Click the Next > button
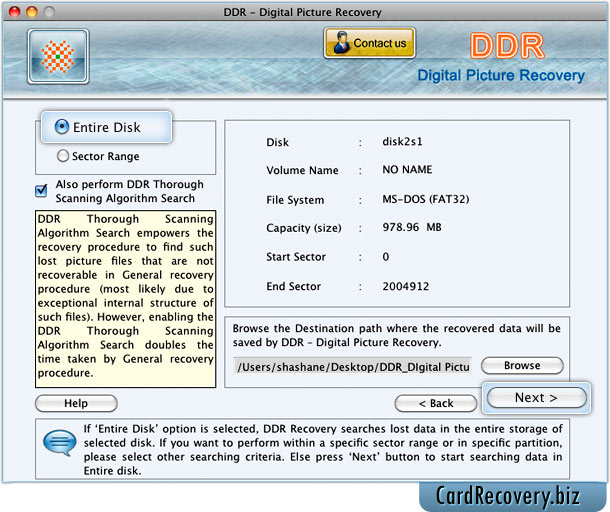Viewport: 610px width, 512px height. [x=536, y=398]
